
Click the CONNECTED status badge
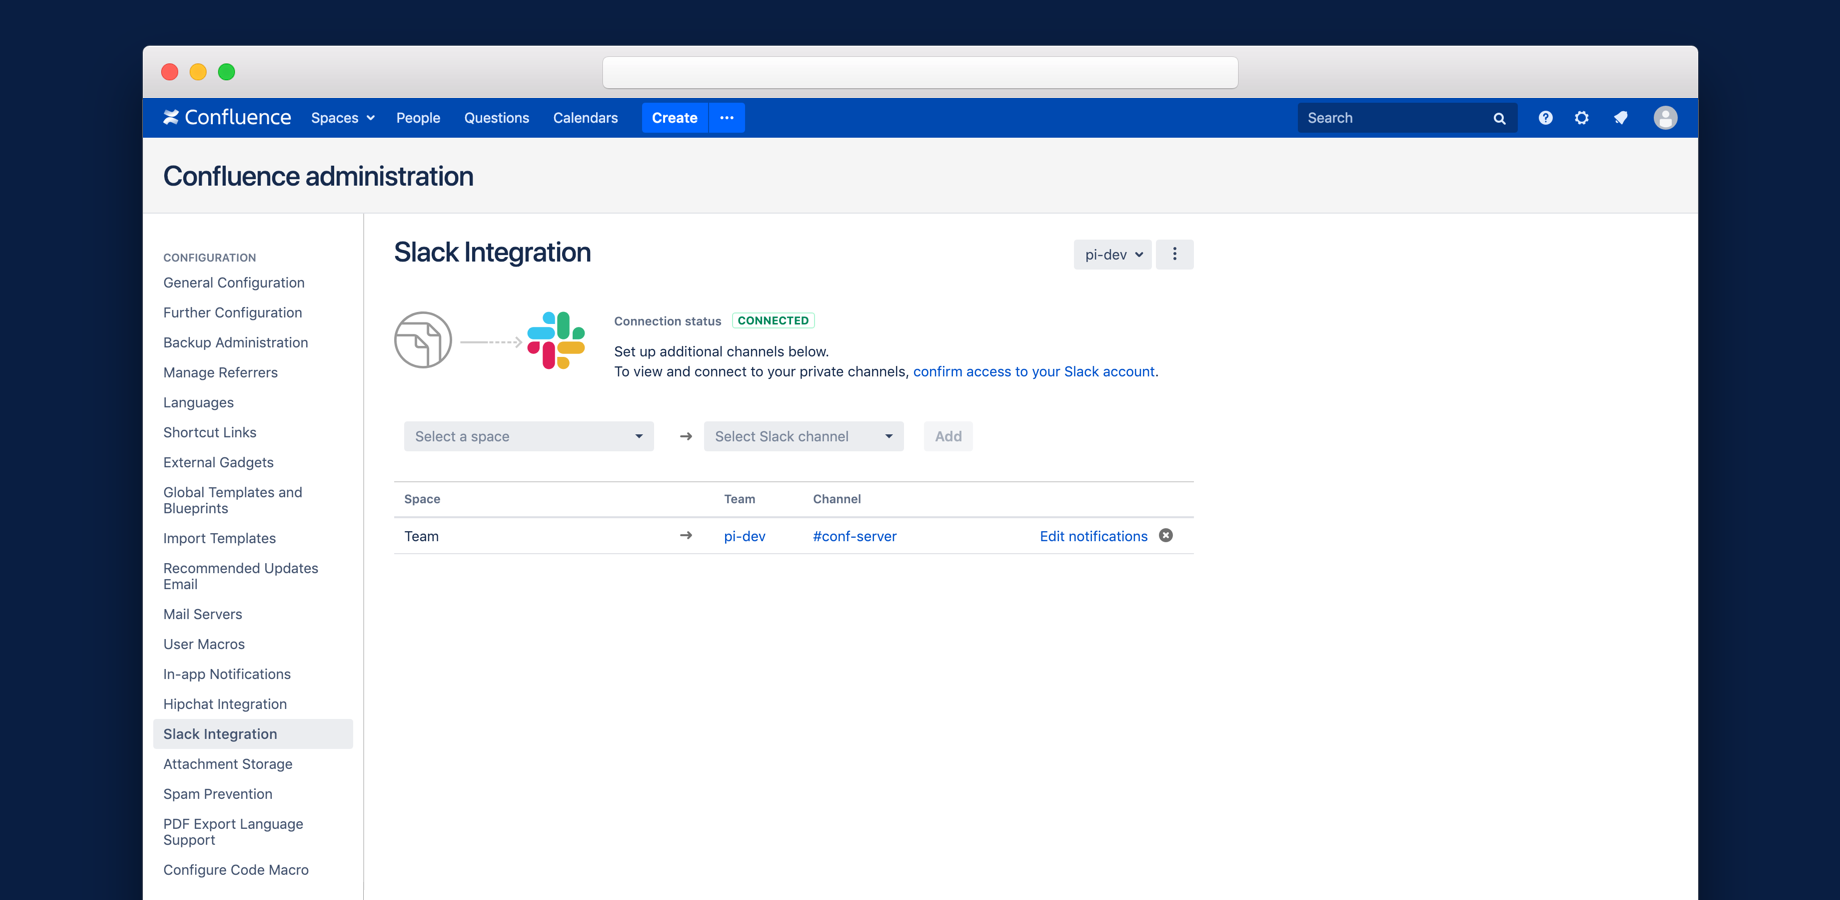(x=773, y=321)
